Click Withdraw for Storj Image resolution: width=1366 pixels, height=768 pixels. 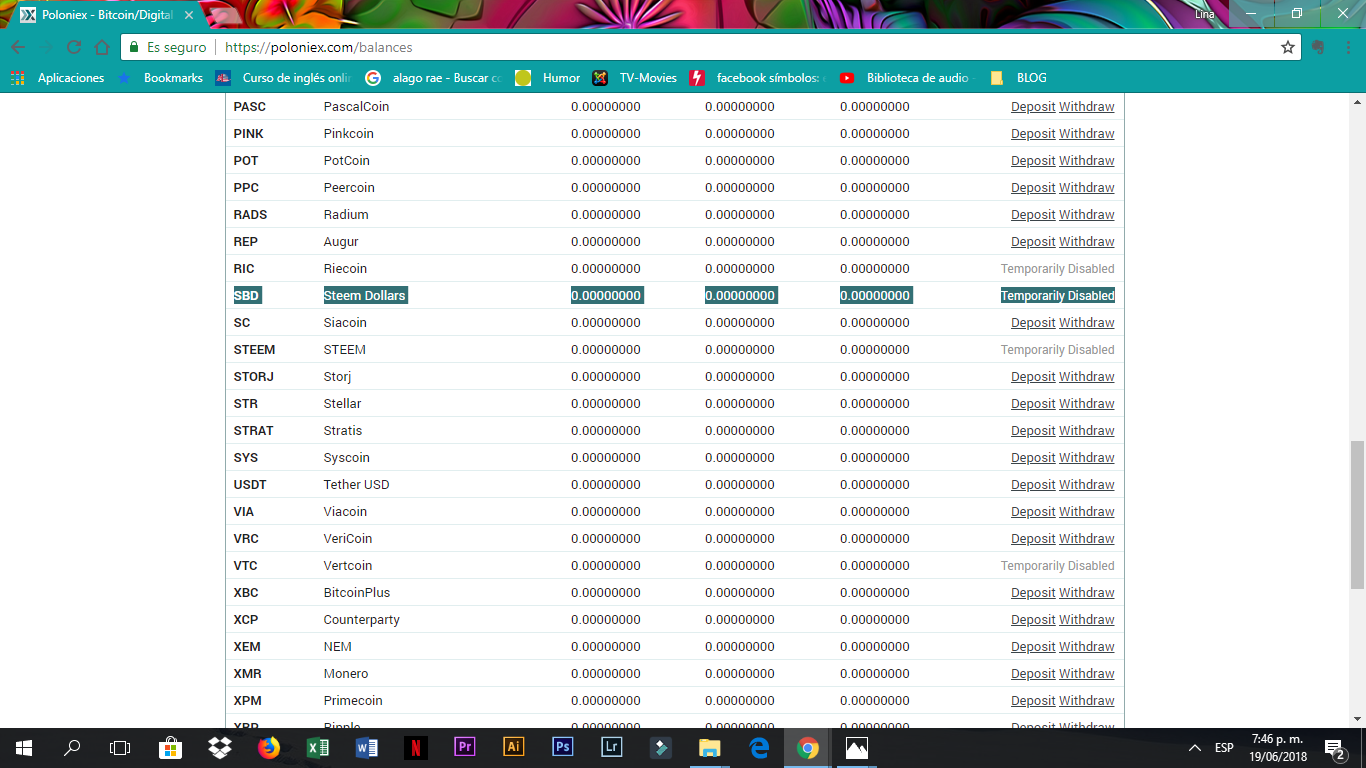click(1087, 377)
